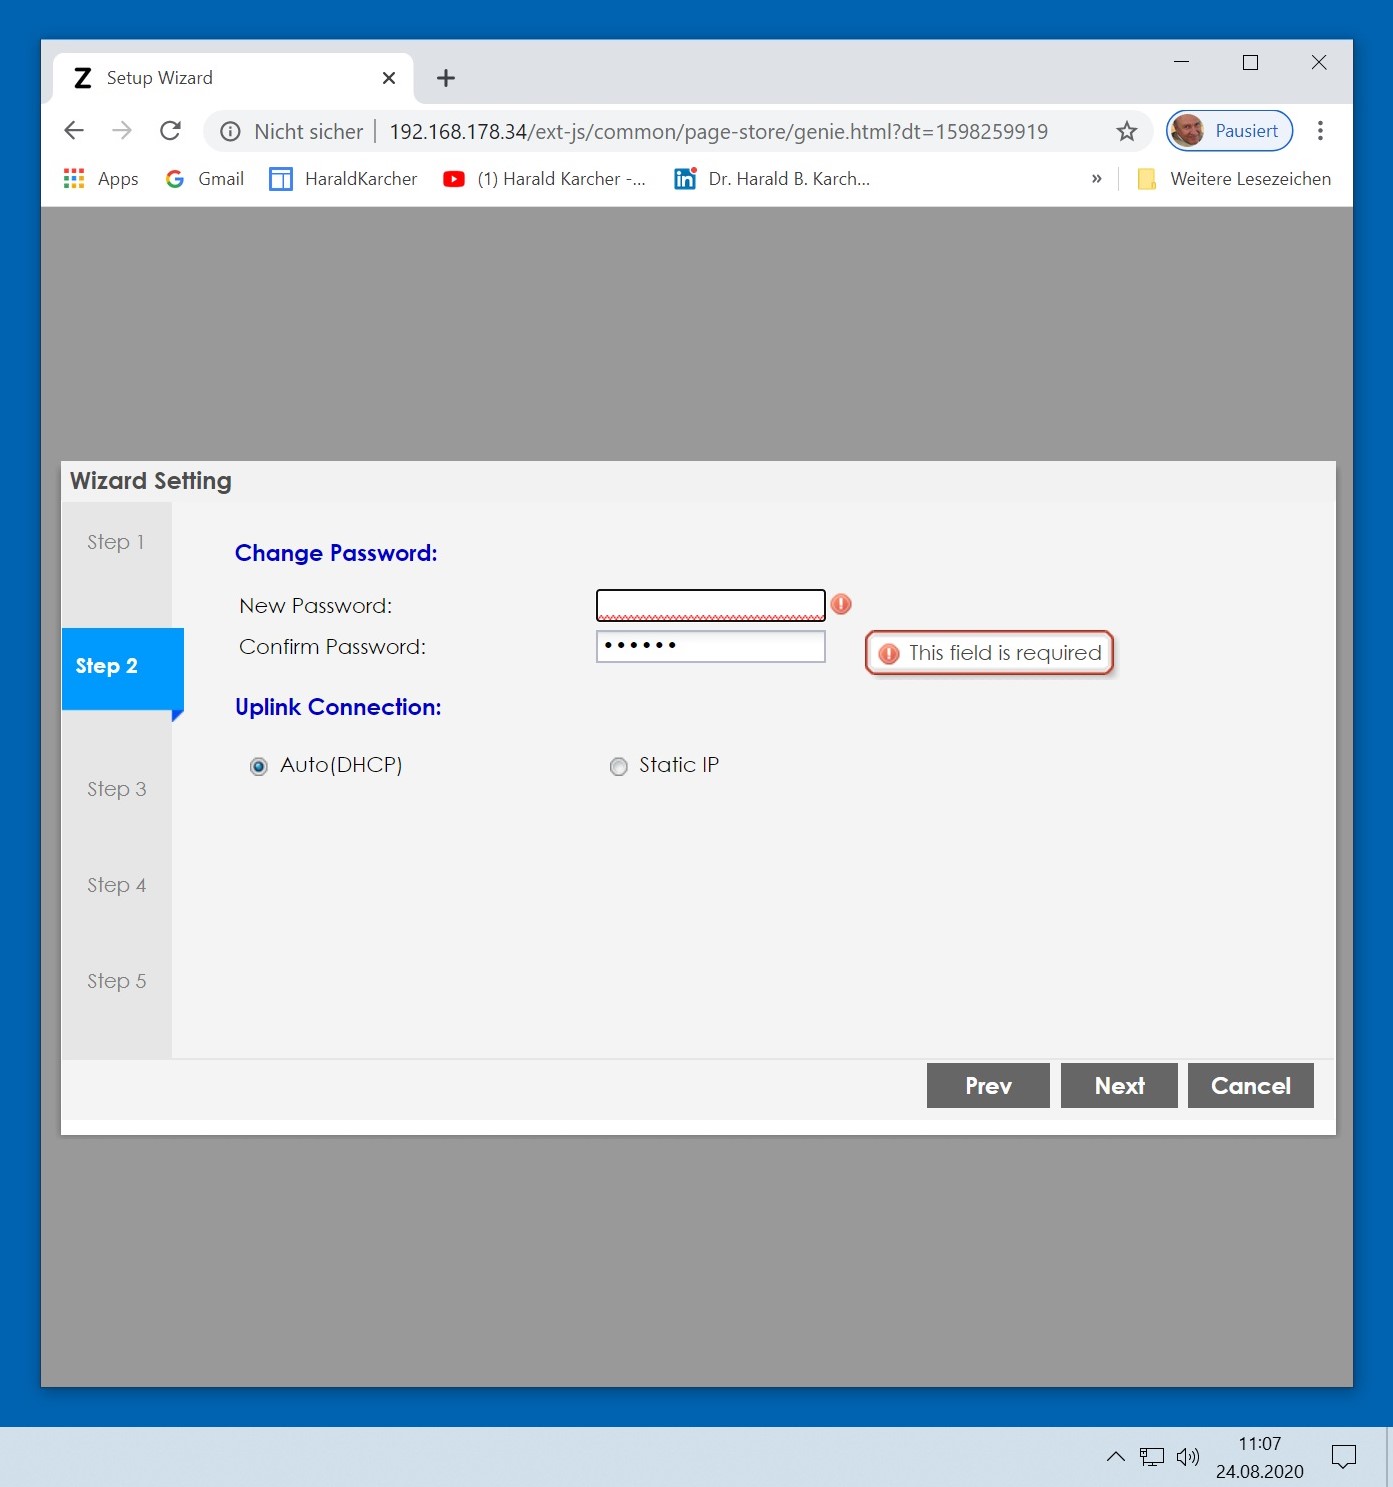The height and width of the screenshot is (1487, 1393).
Task: Select the Setup Wizard tab
Action: click(233, 78)
